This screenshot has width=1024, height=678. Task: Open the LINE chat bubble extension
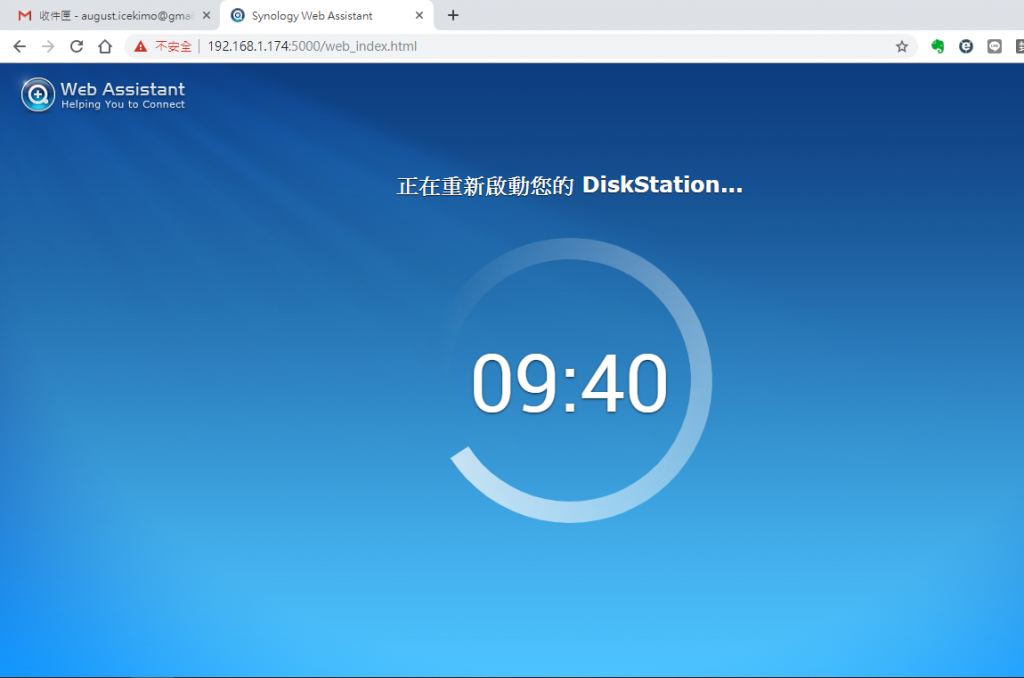[x=995, y=46]
